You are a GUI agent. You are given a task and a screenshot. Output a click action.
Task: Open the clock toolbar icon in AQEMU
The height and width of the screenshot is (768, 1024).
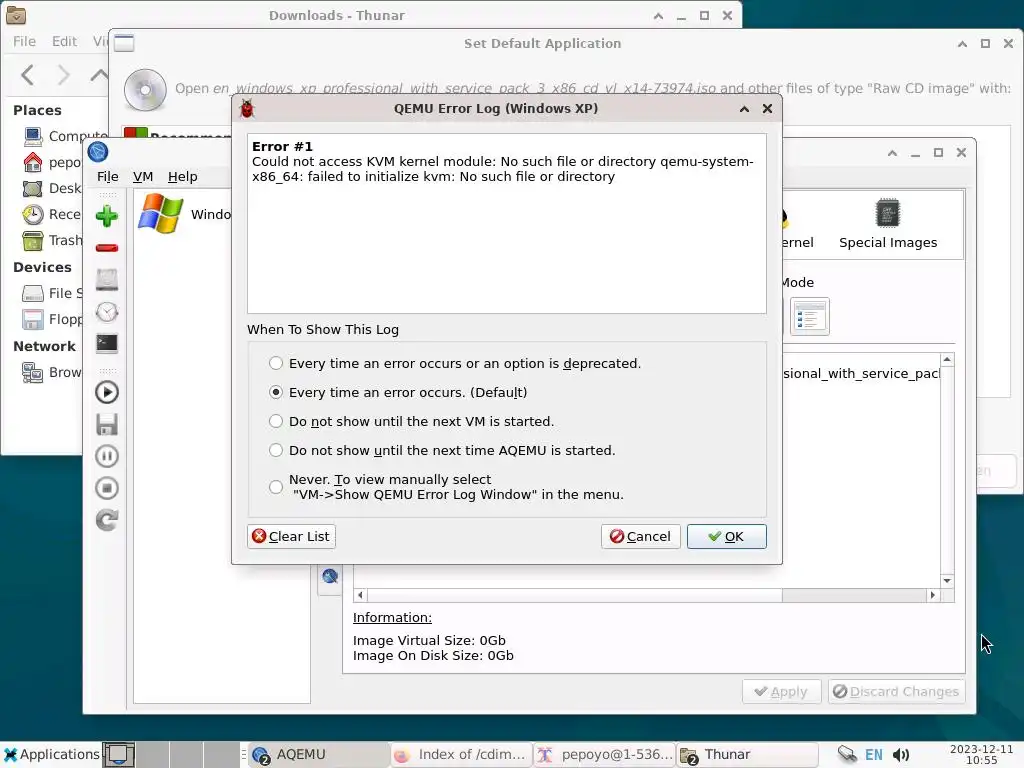(x=106, y=312)
